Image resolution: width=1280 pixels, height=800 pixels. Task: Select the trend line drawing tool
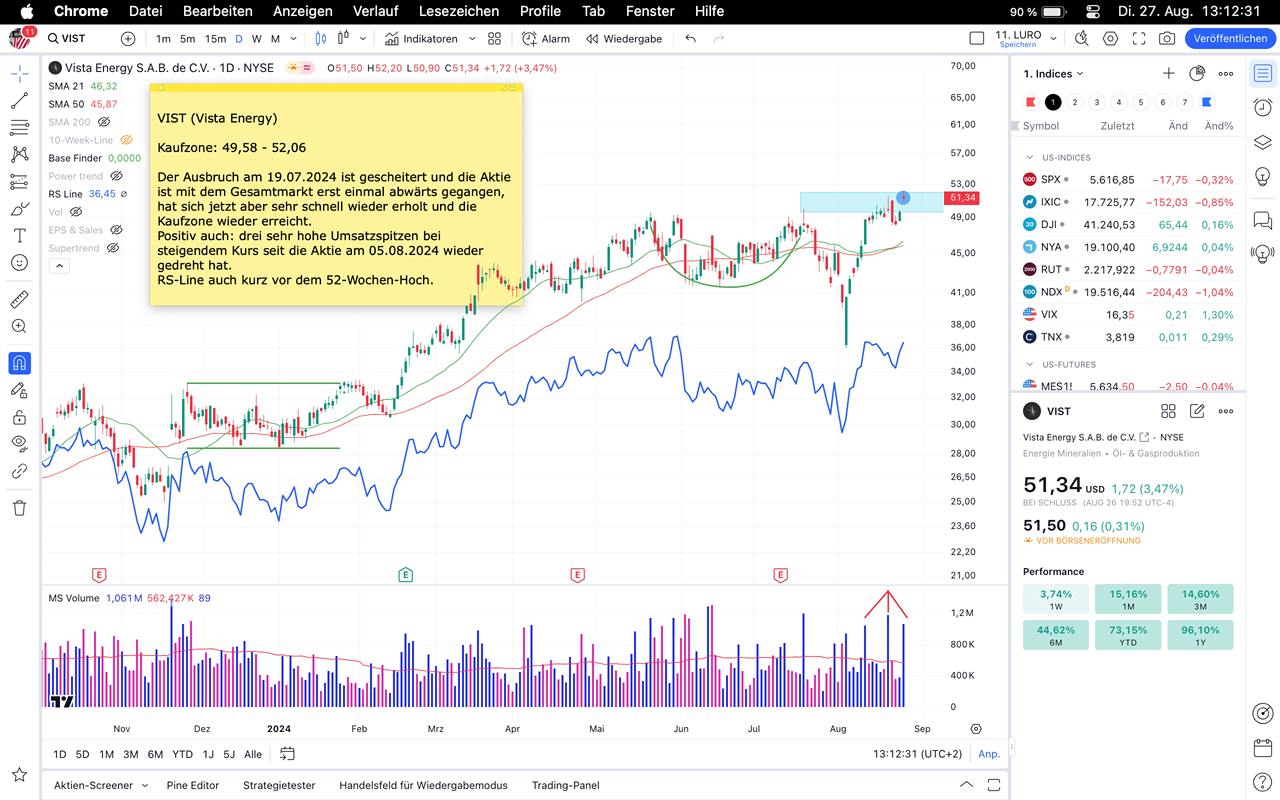pos(19,101)
